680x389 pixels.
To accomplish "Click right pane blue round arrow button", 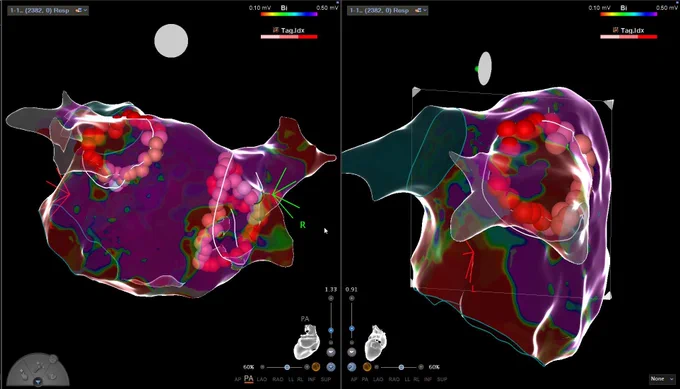I will click(352, 367).
